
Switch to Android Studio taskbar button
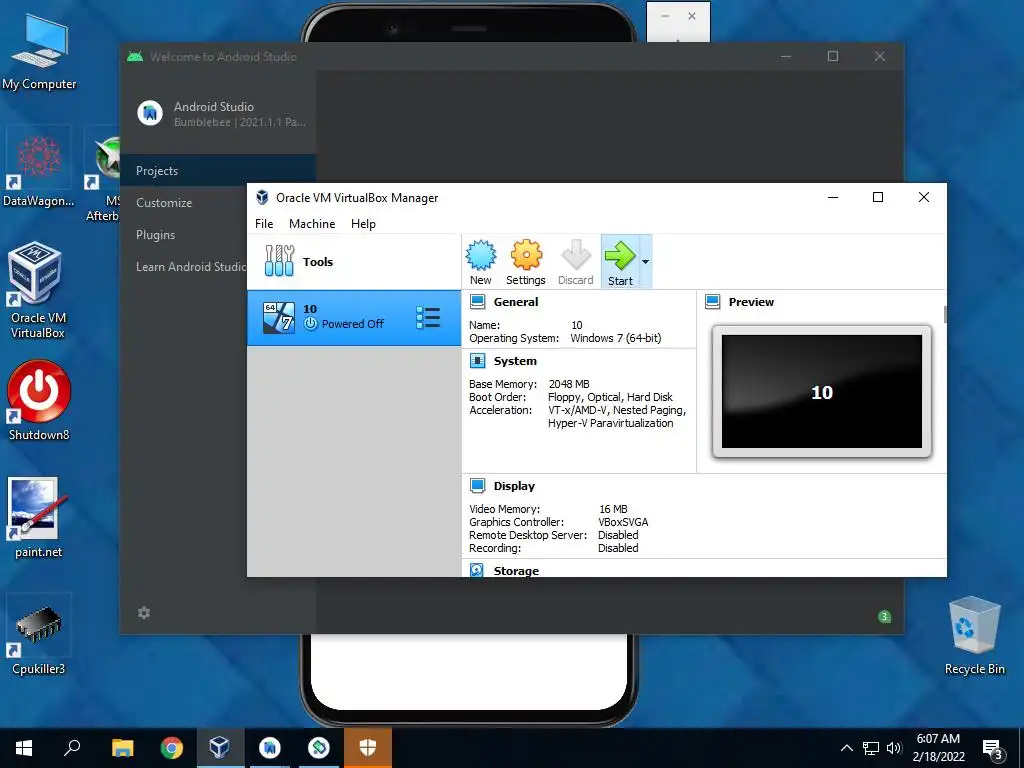tap(270, 748)
